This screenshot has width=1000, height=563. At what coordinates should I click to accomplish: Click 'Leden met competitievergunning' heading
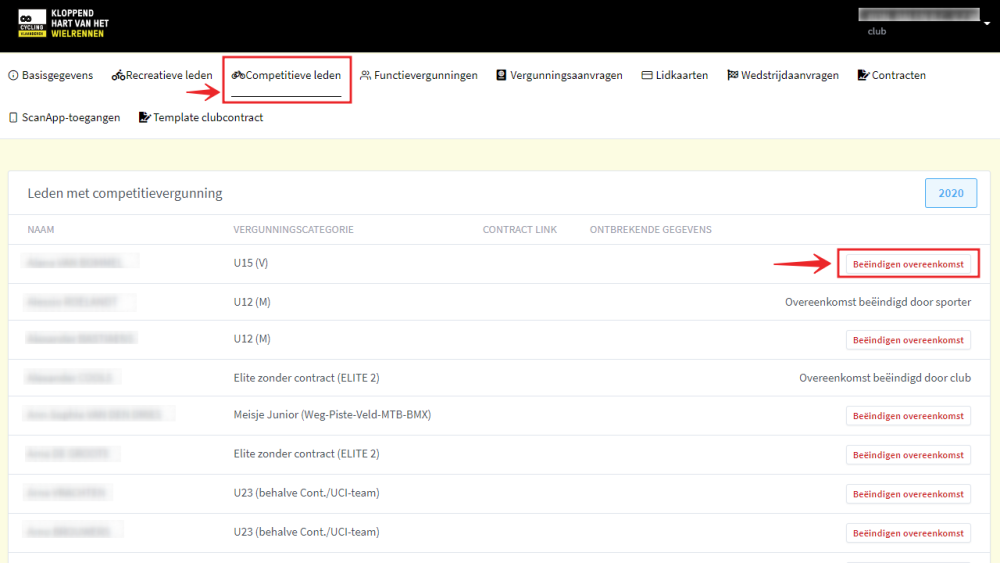tap(125, 193)
